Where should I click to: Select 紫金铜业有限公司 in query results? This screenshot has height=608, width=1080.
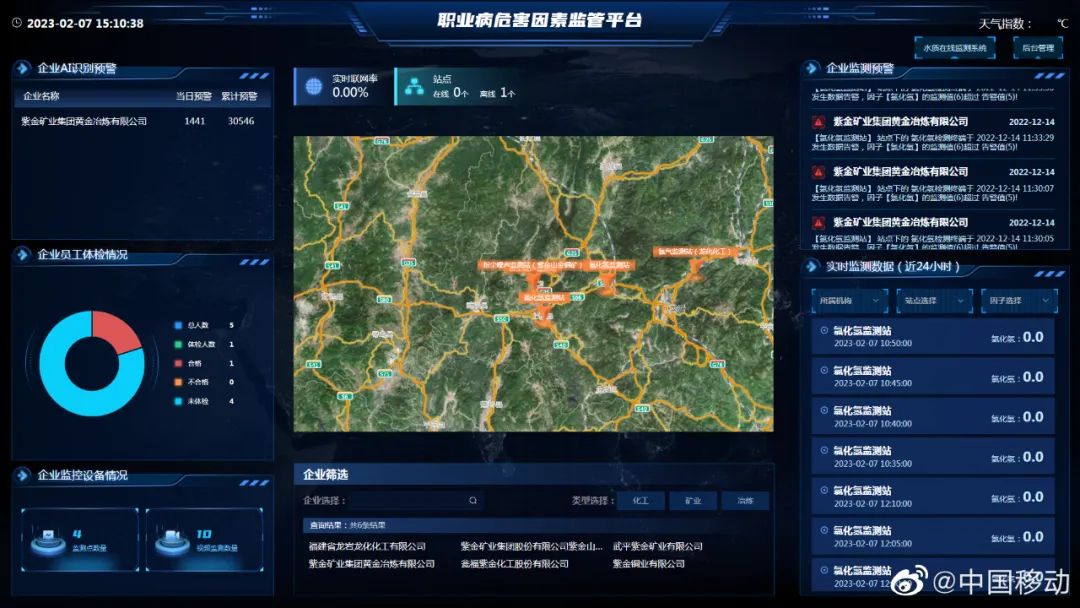click(x=649, y=564)
